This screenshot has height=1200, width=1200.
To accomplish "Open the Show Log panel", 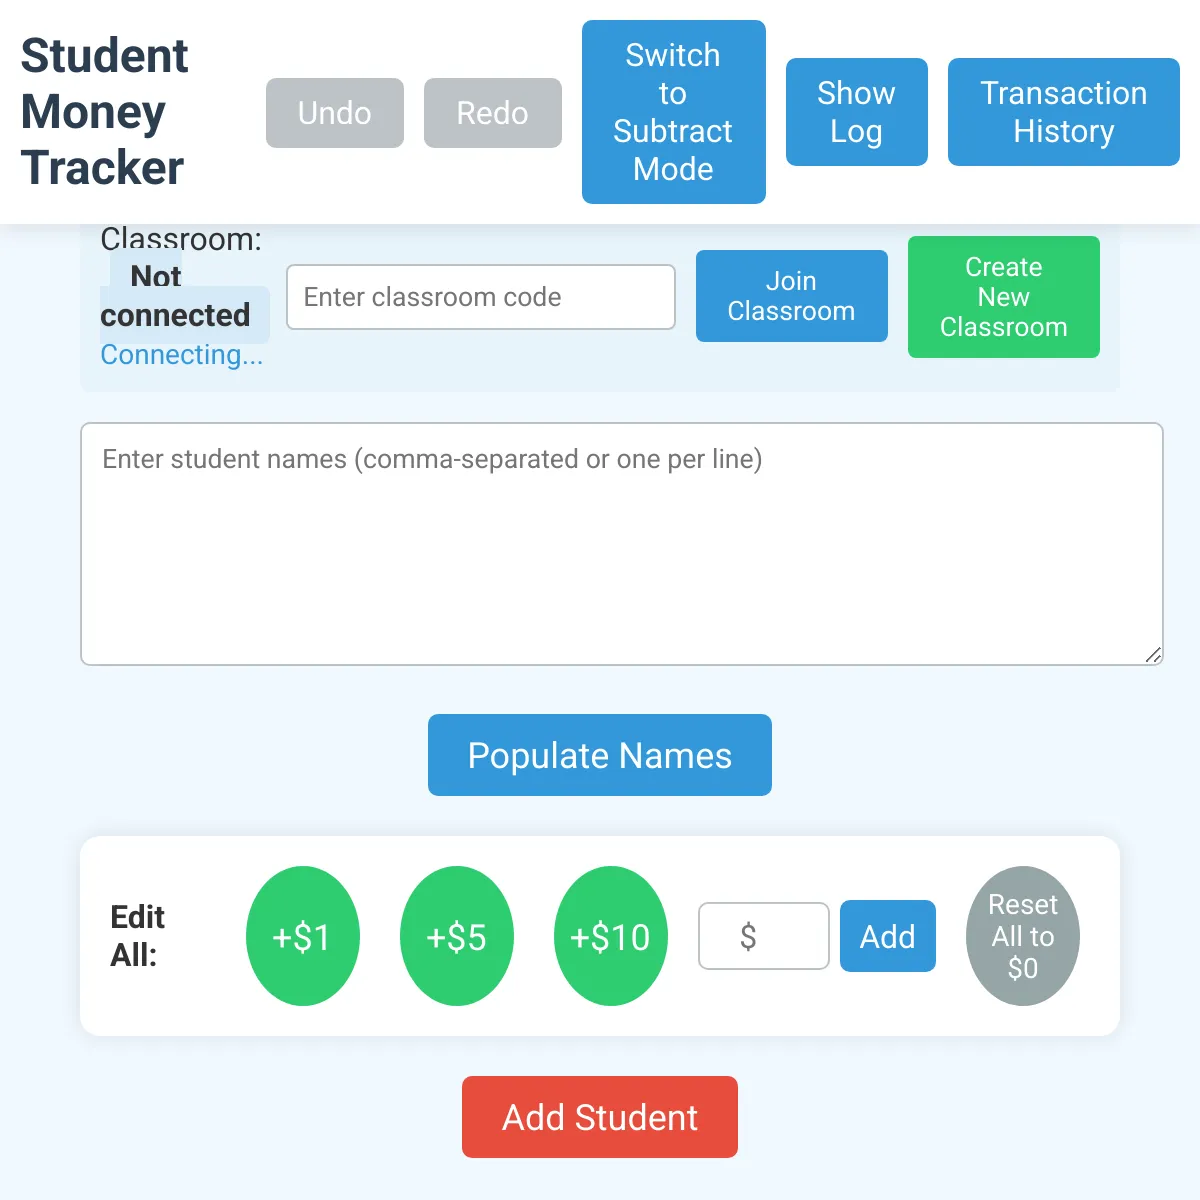I will (x=857, y=112).
